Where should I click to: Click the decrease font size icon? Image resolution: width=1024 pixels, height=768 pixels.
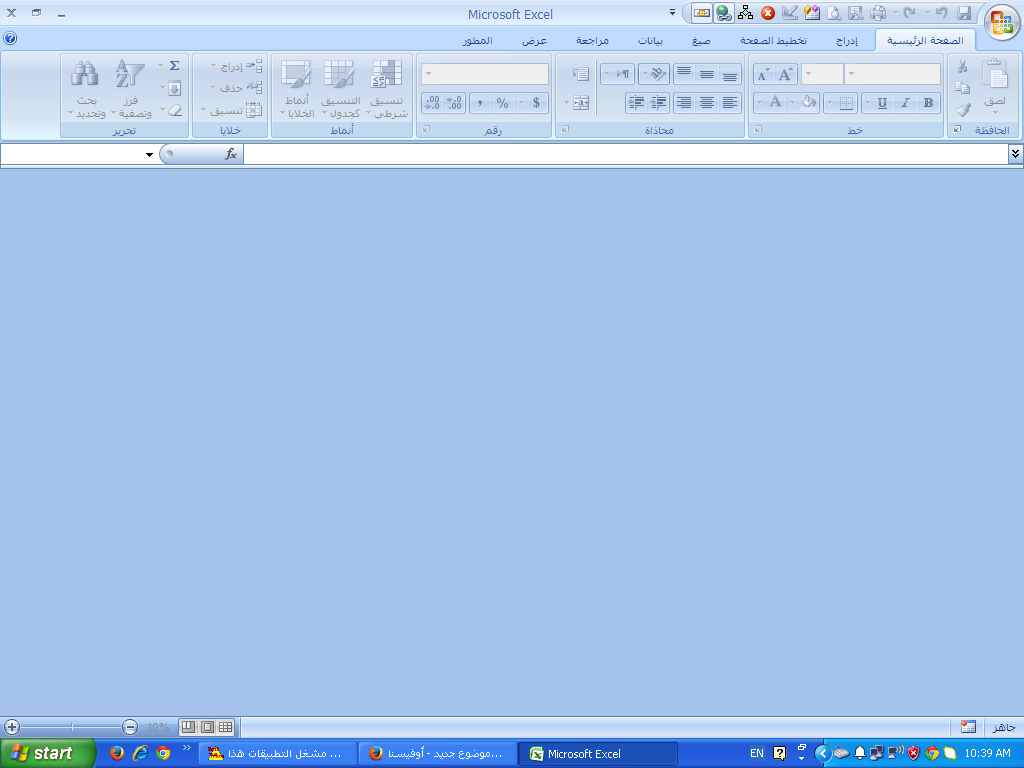tap(763, 74)
